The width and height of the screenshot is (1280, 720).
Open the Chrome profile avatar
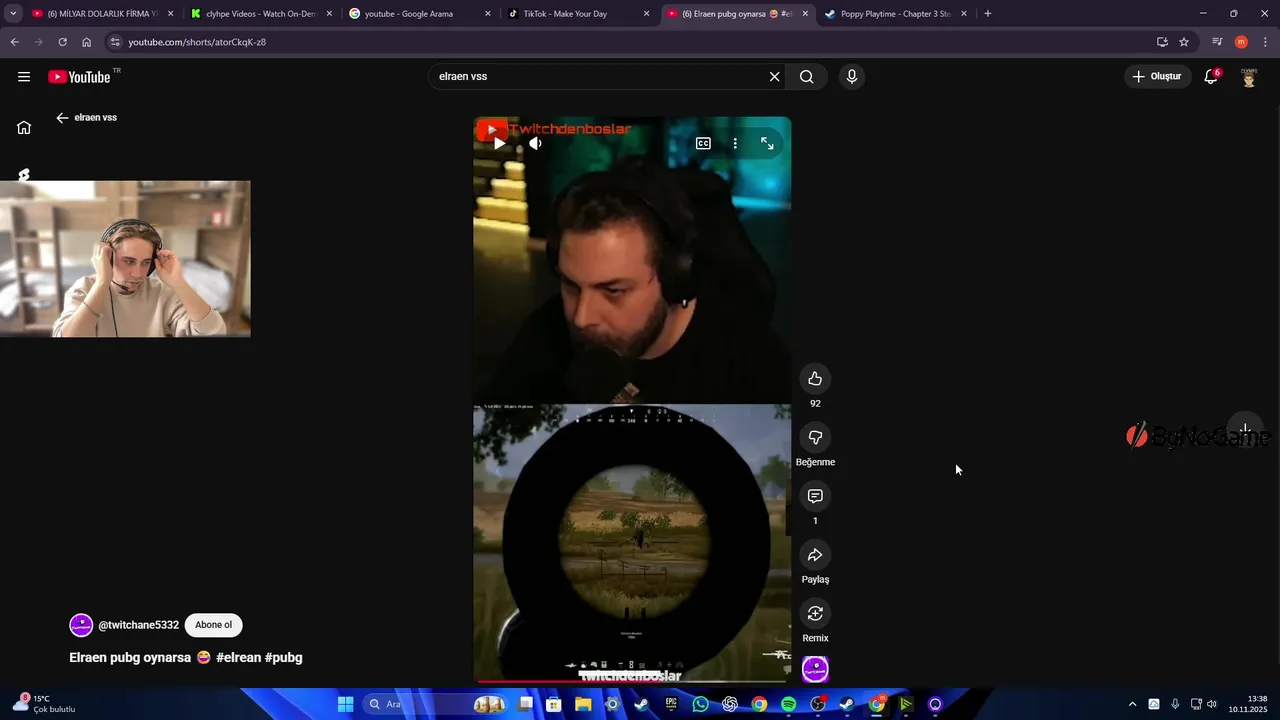(x=1241, y=42)
